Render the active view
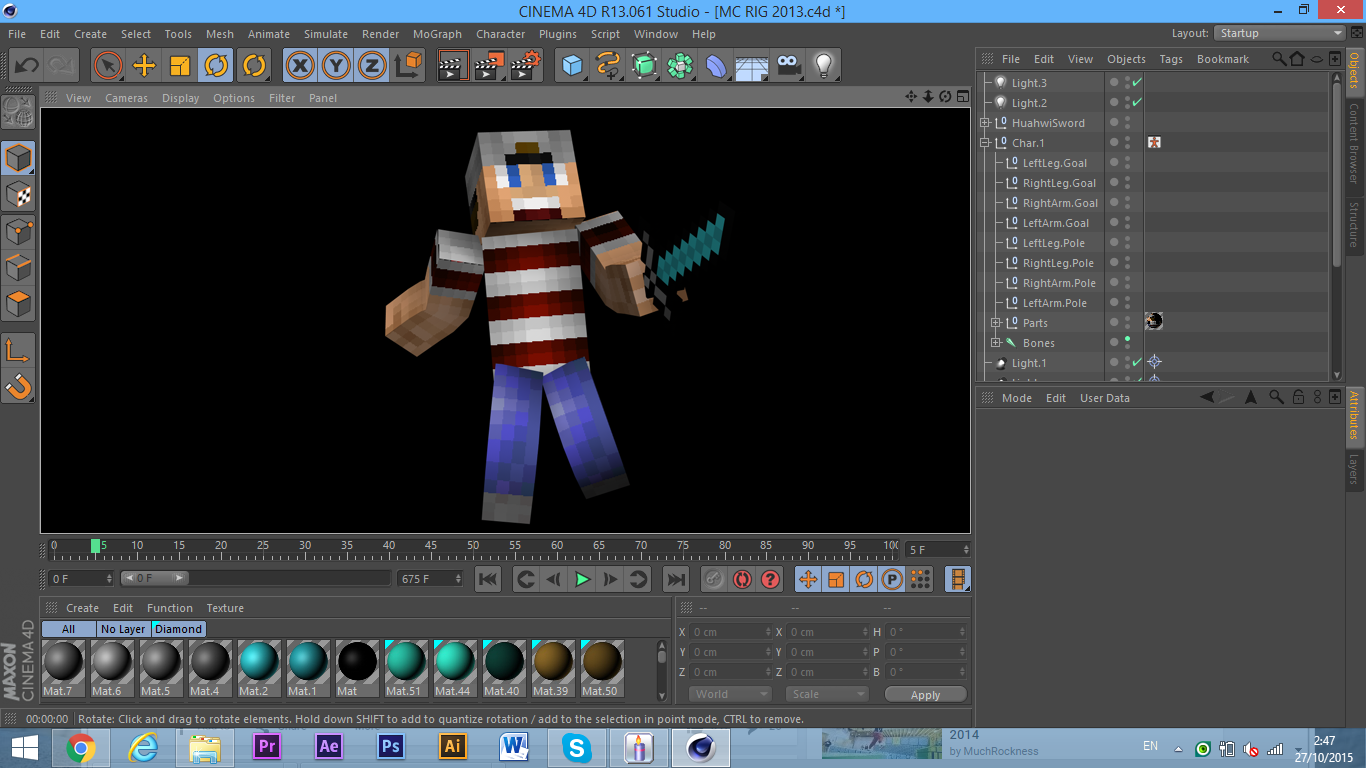Viewport: 1366px width, 768px height. [x=454, y=66]
